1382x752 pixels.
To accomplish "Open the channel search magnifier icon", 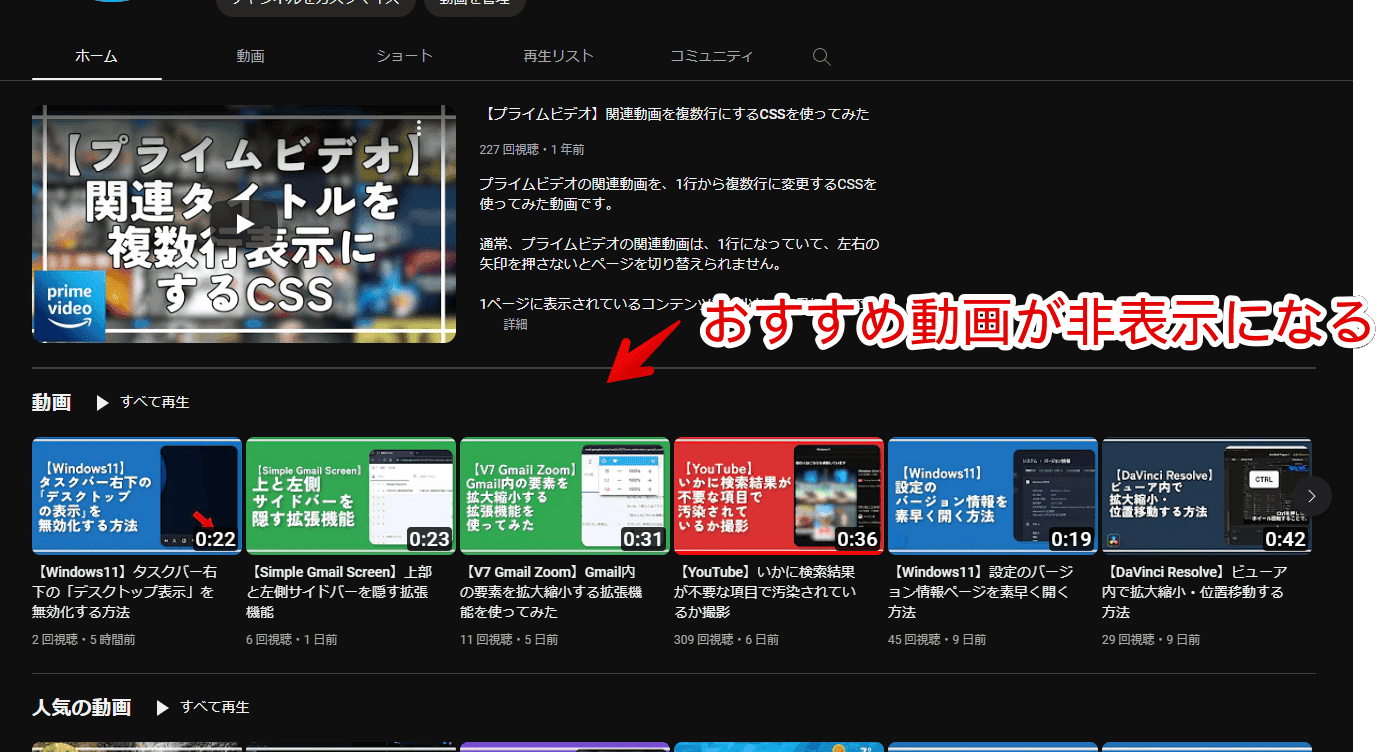I will tap(821, 56).
